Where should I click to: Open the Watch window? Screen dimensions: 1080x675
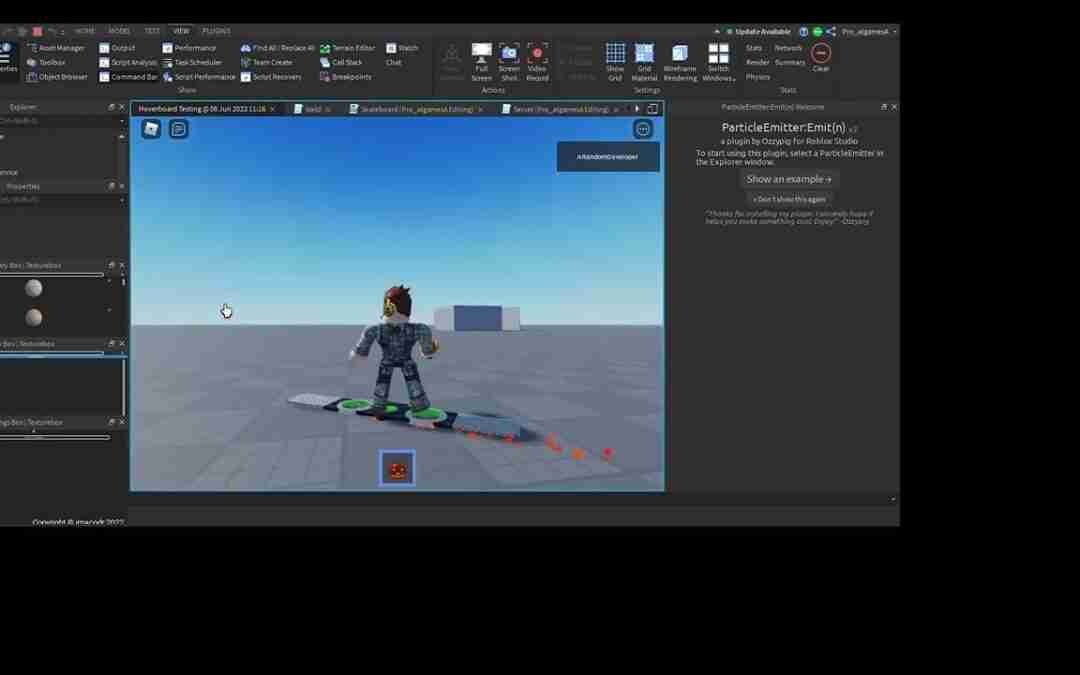click(402, 48)
